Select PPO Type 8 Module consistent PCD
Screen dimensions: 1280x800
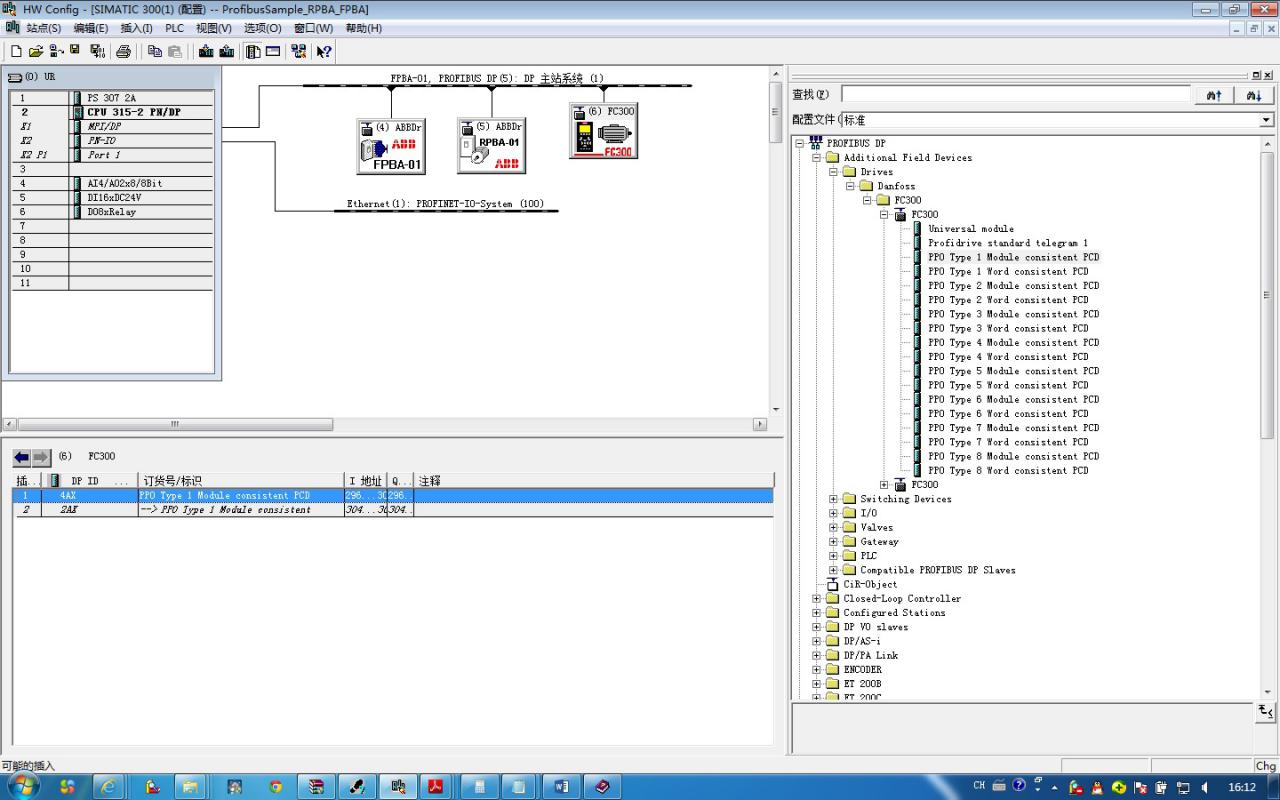click(x=1013, y=456)
